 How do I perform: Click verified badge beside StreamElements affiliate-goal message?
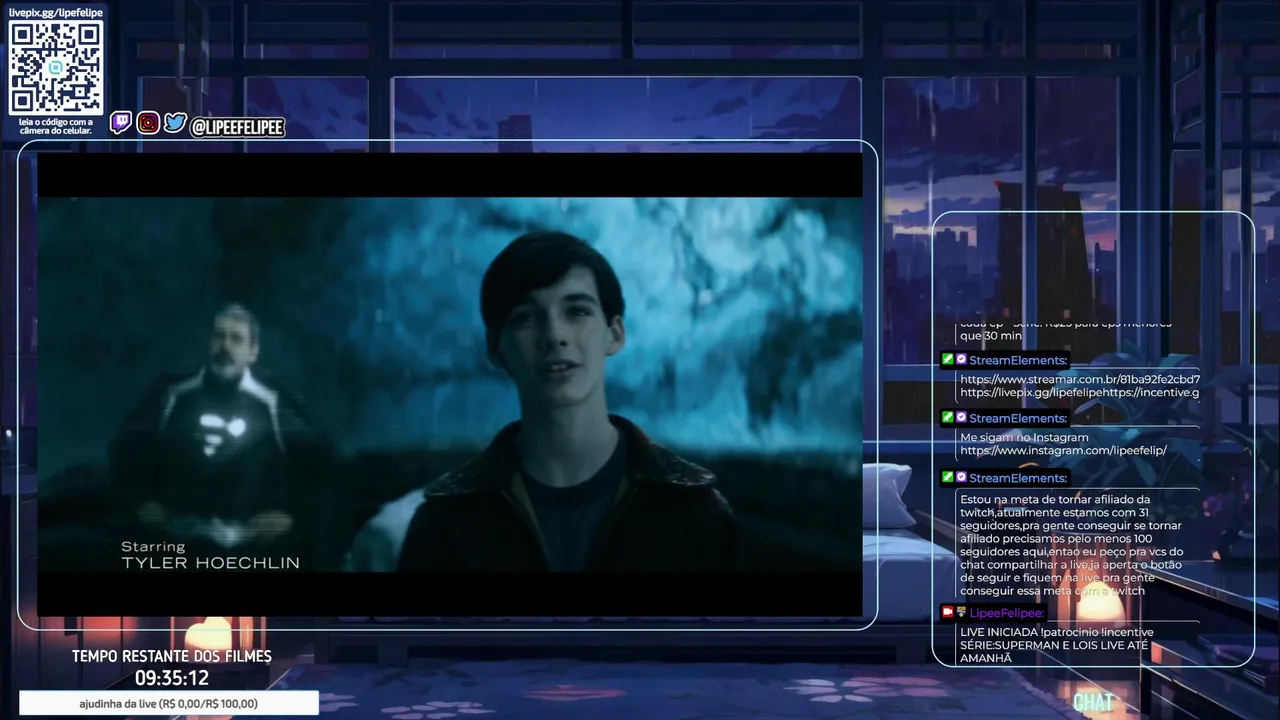(x=961, y=477)
